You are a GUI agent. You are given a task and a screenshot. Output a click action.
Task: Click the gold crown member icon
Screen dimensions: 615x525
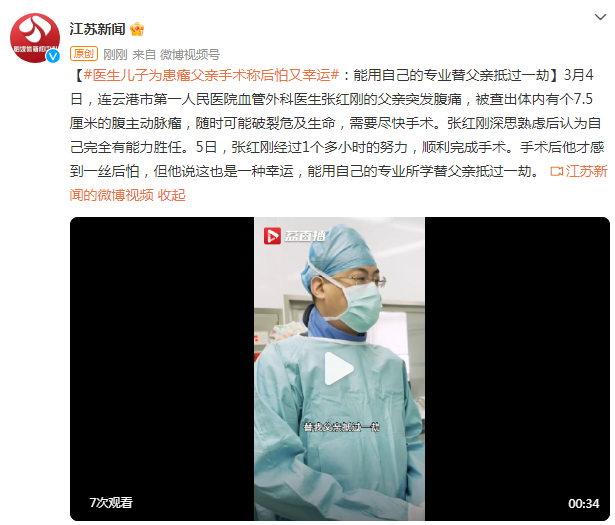[136, 29]
